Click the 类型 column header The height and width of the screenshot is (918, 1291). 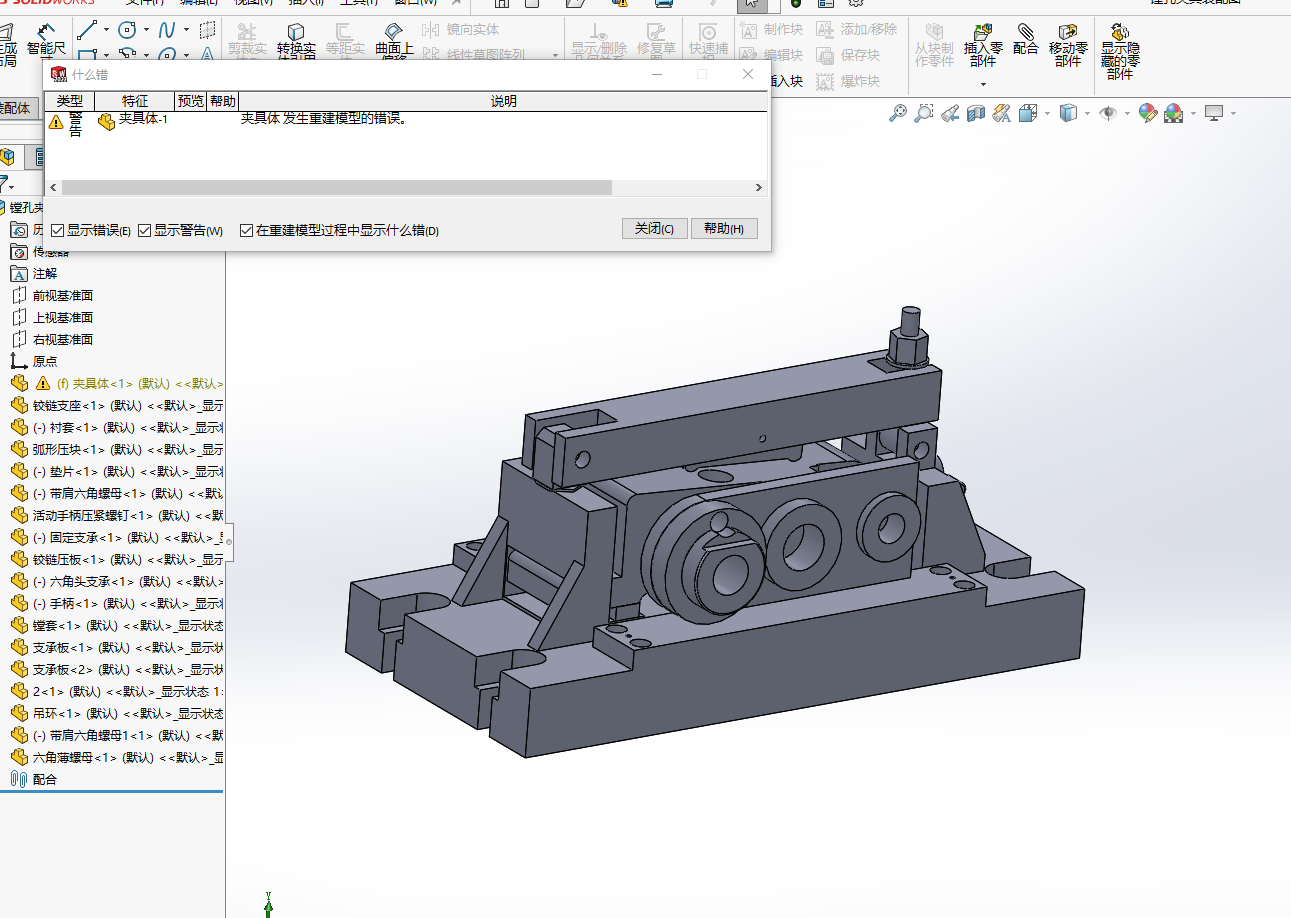pos(70,101)
